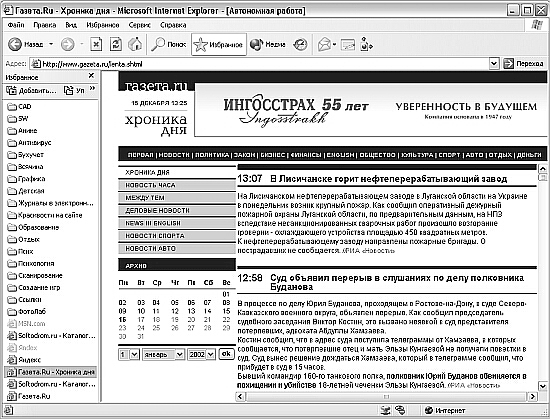This screenshot has width=550, height=419.
Task: Open the CAD favorites folder
Action: pyautogui.click(x=20, y=107)
